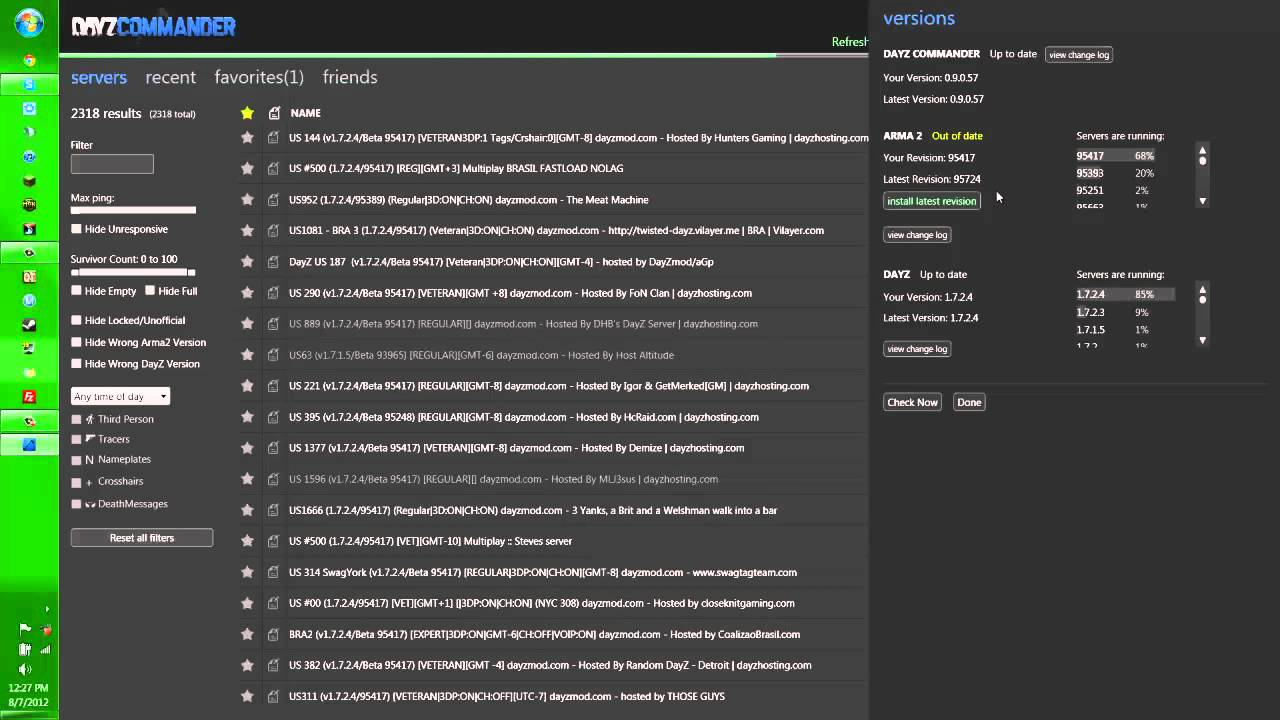The image size is (1280, 720).
Task: Toggle the Third Person filter checkbox
Action: pyautogui.click(x=76, y=420)
